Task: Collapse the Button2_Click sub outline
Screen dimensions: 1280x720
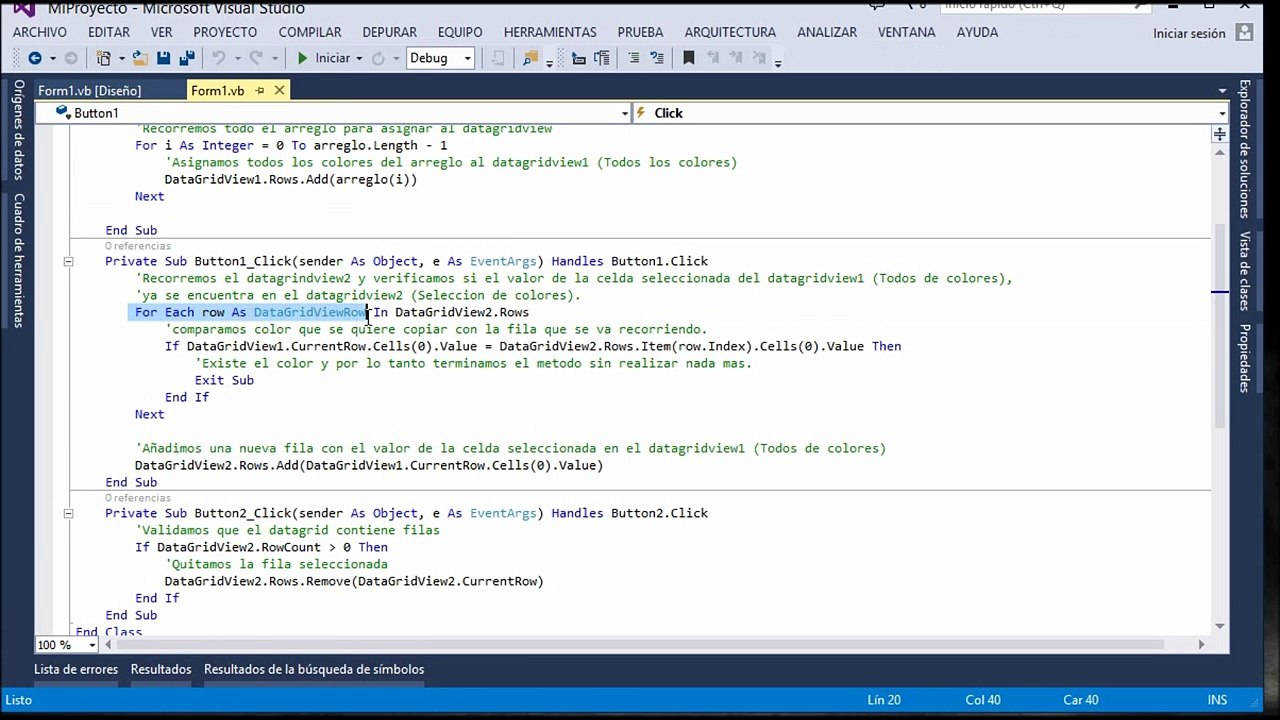Action: tap(68, 514)
